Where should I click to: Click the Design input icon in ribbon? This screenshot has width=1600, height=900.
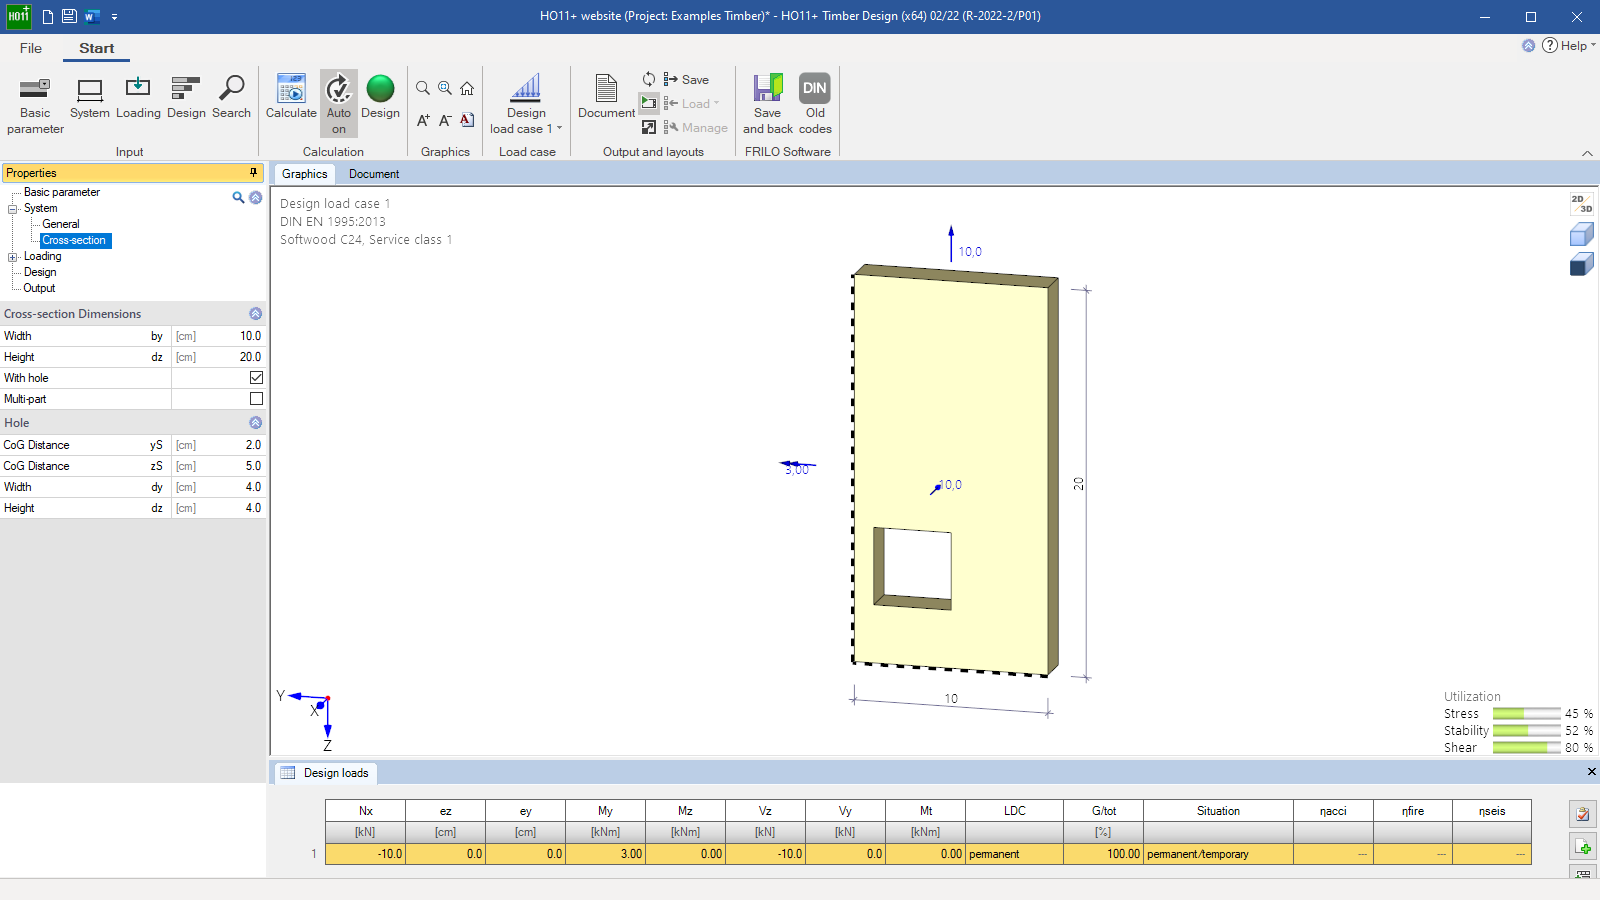point(186,99)
